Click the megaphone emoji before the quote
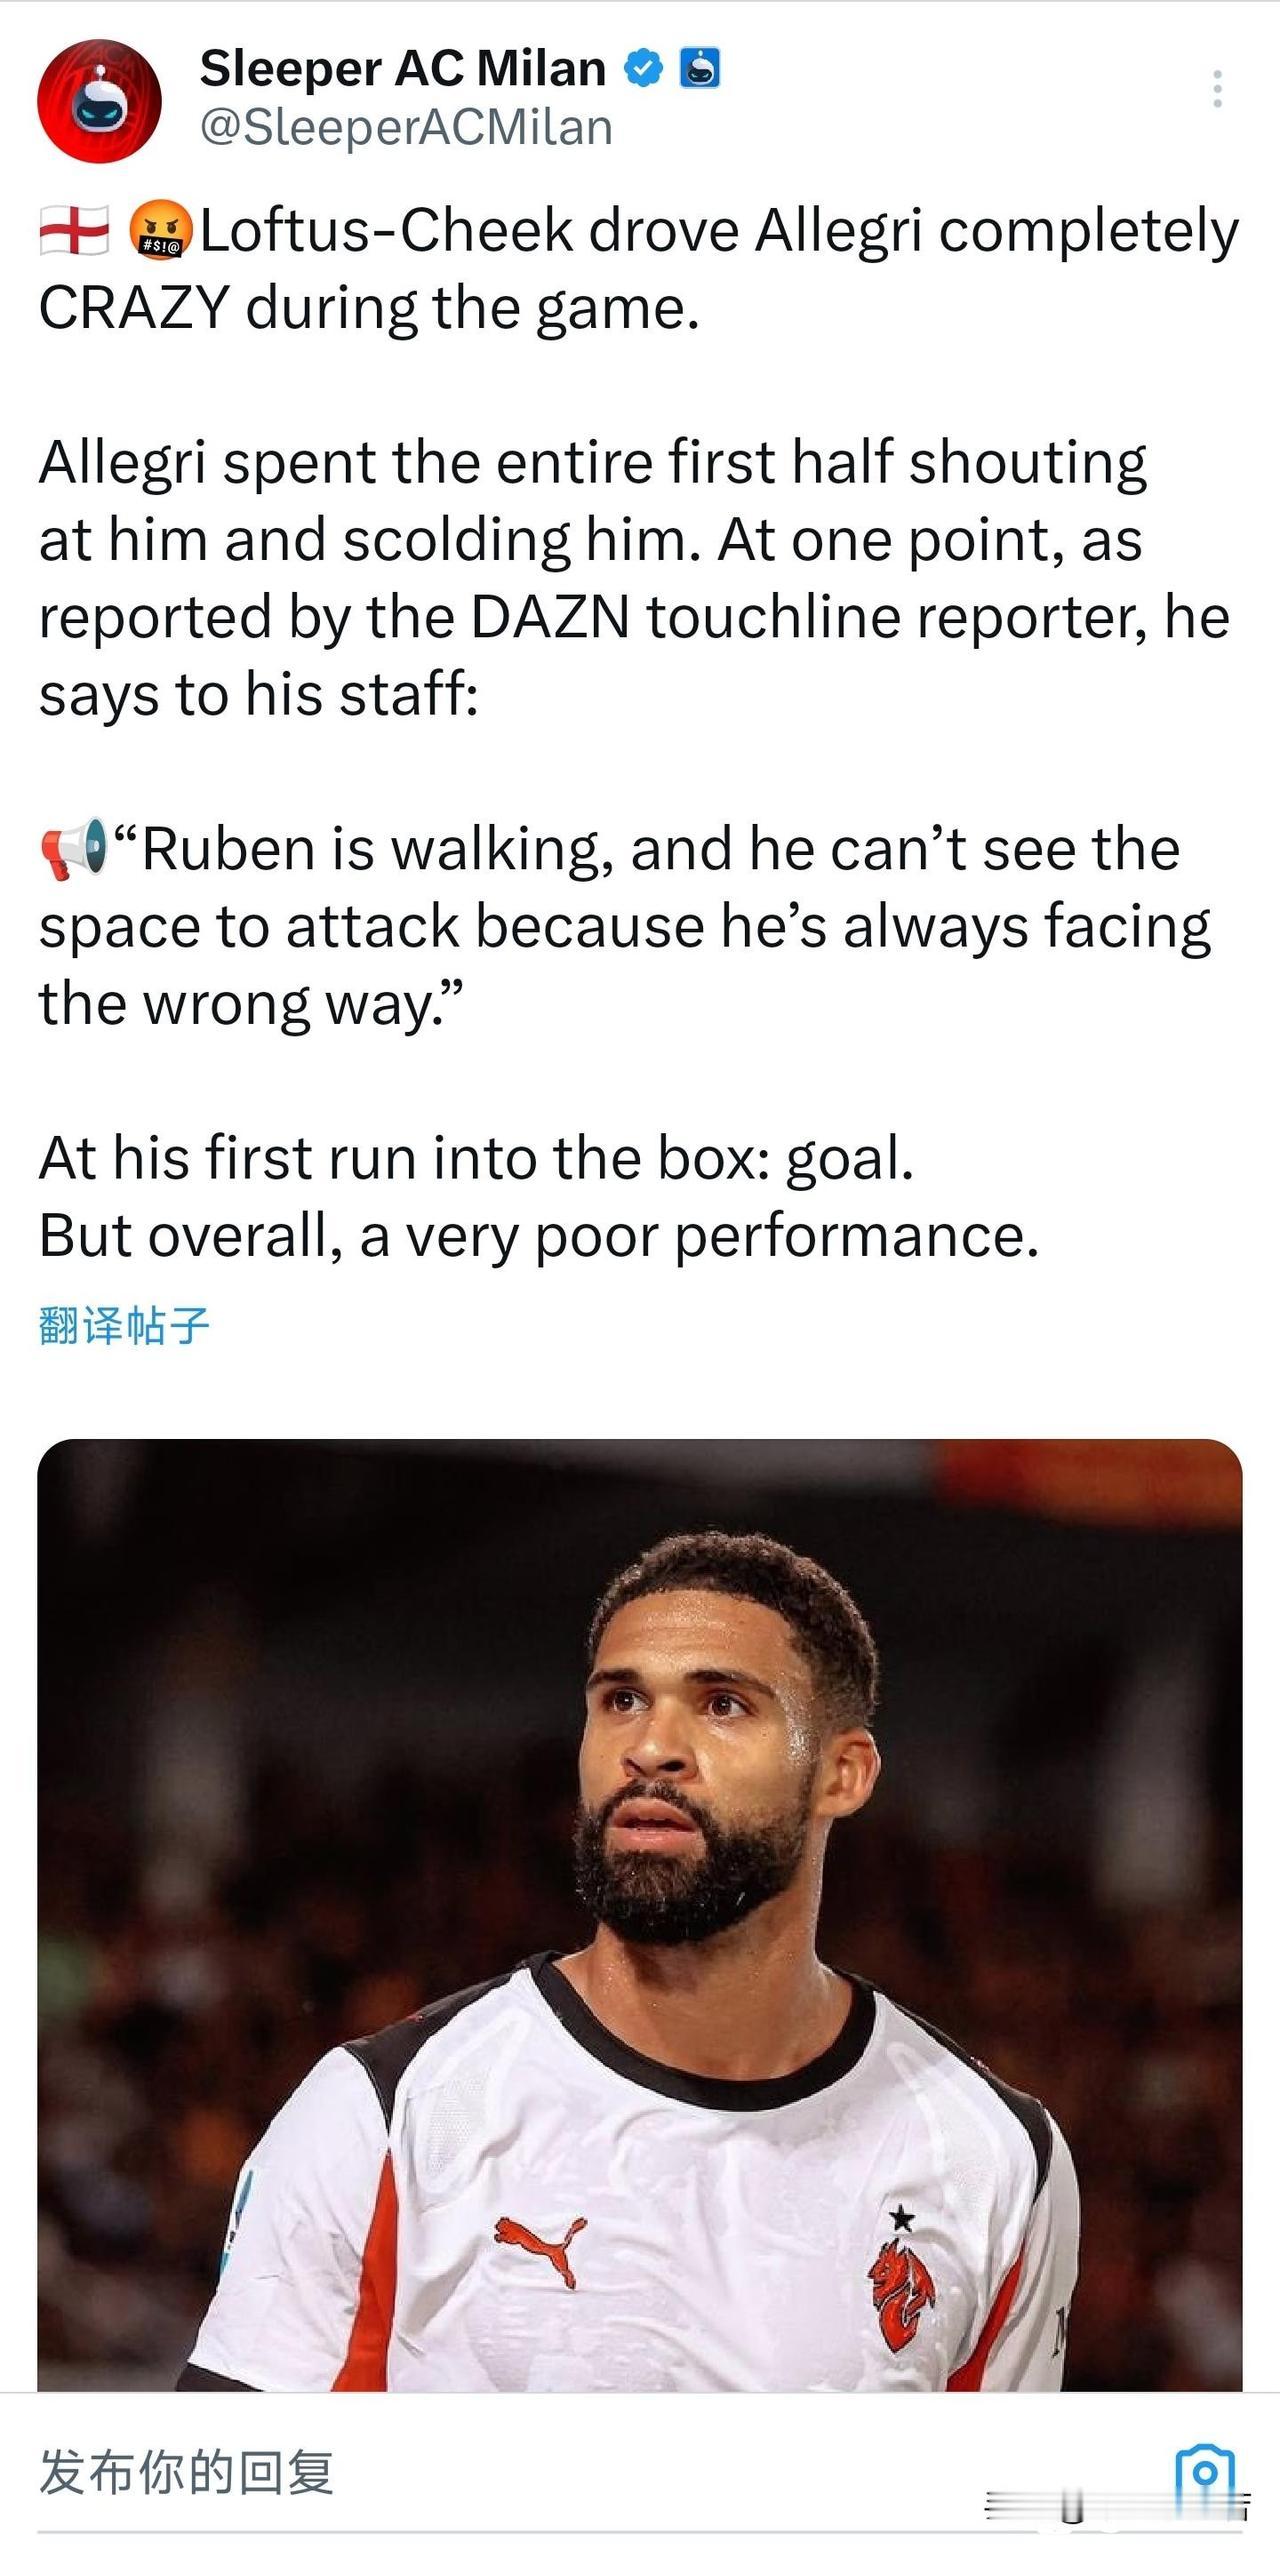 [x=75, y=849]
